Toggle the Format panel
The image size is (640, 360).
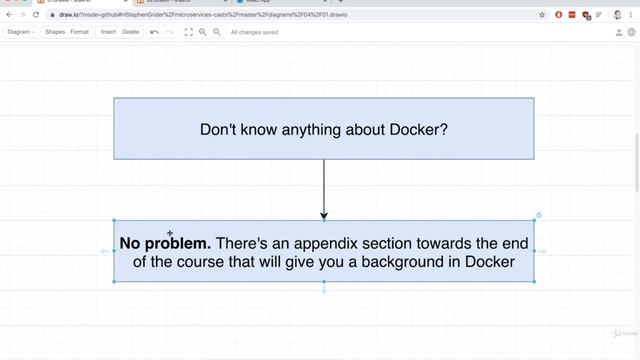(80, 32)
